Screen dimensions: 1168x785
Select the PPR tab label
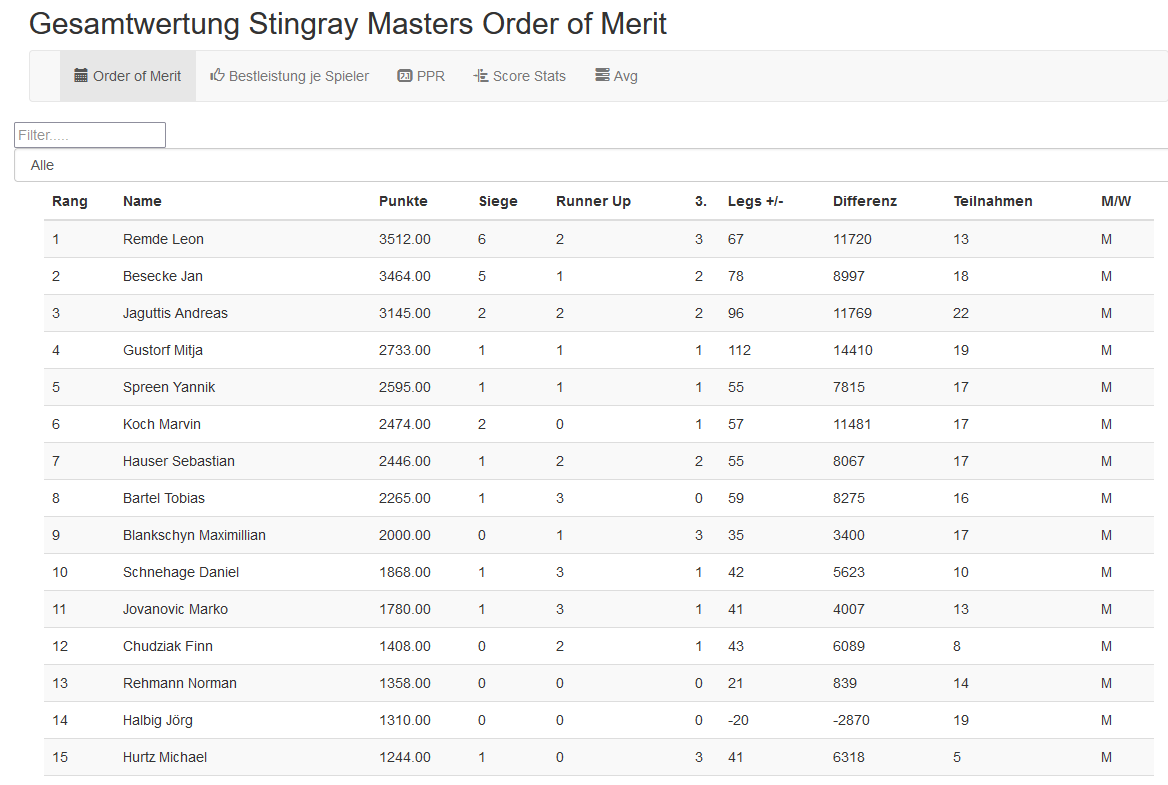pyautogui.click(x=431, y=76)
